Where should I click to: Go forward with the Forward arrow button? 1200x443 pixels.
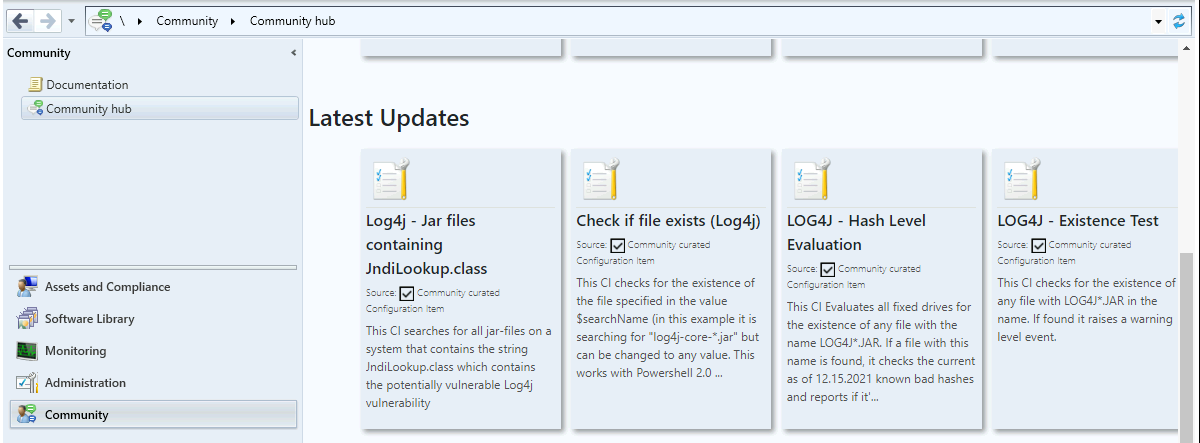click(48, 20)
